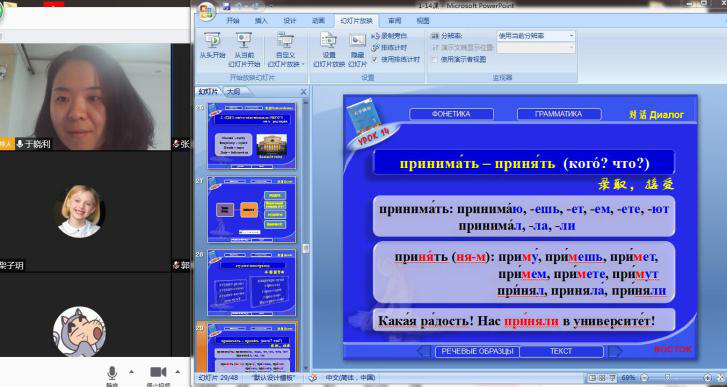Click the ФОНЕТИКА button on the slide
The width and height of the screenshot is (727, 387).
pyautogui.click(x=451, y=114)
